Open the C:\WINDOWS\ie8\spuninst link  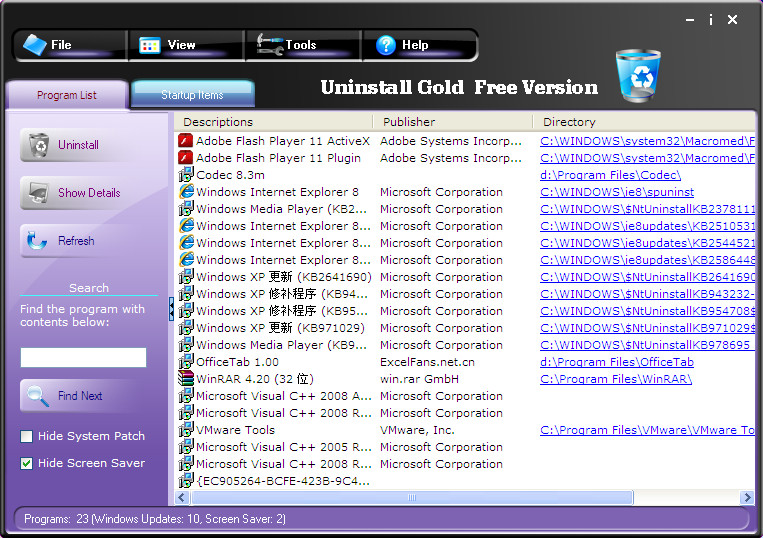point(617,192)
